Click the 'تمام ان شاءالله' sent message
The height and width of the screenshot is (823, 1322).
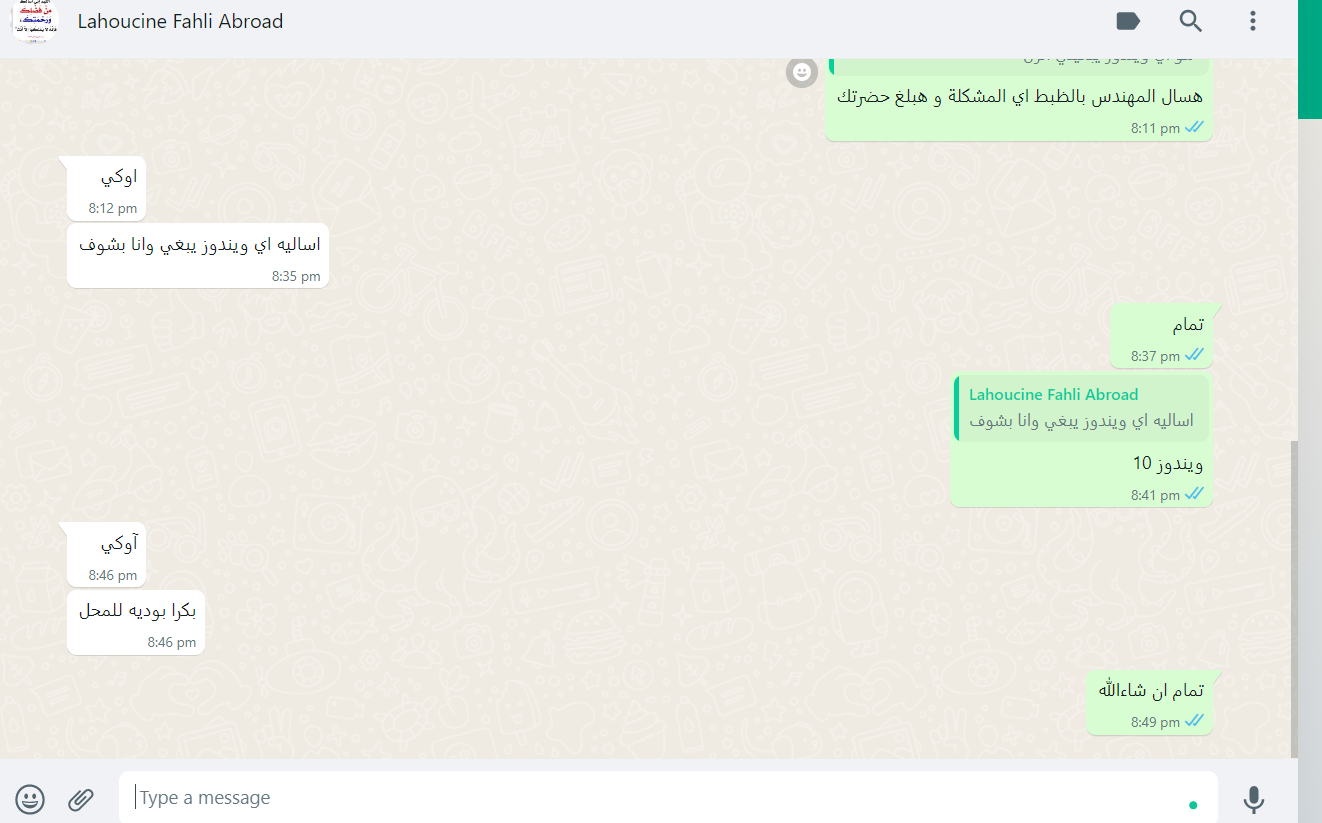coord(1150,702)
